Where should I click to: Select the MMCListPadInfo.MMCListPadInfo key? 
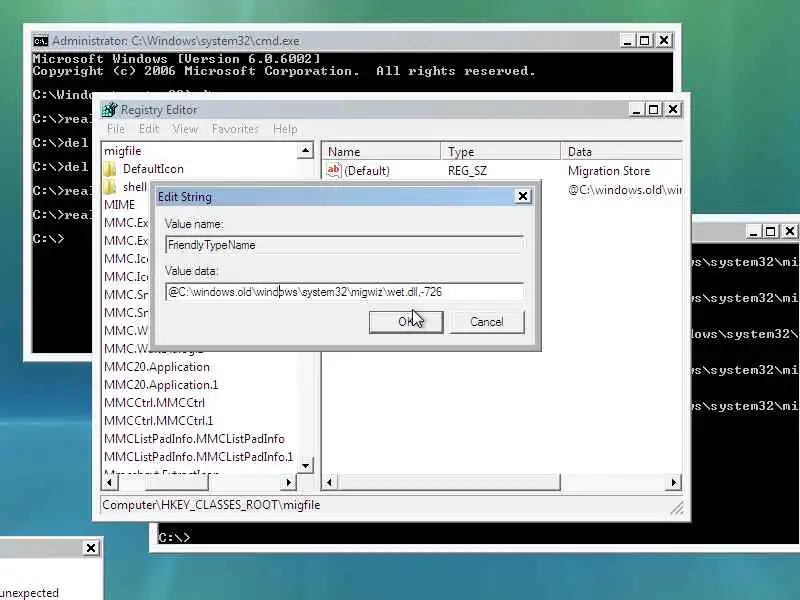(194, 439)
